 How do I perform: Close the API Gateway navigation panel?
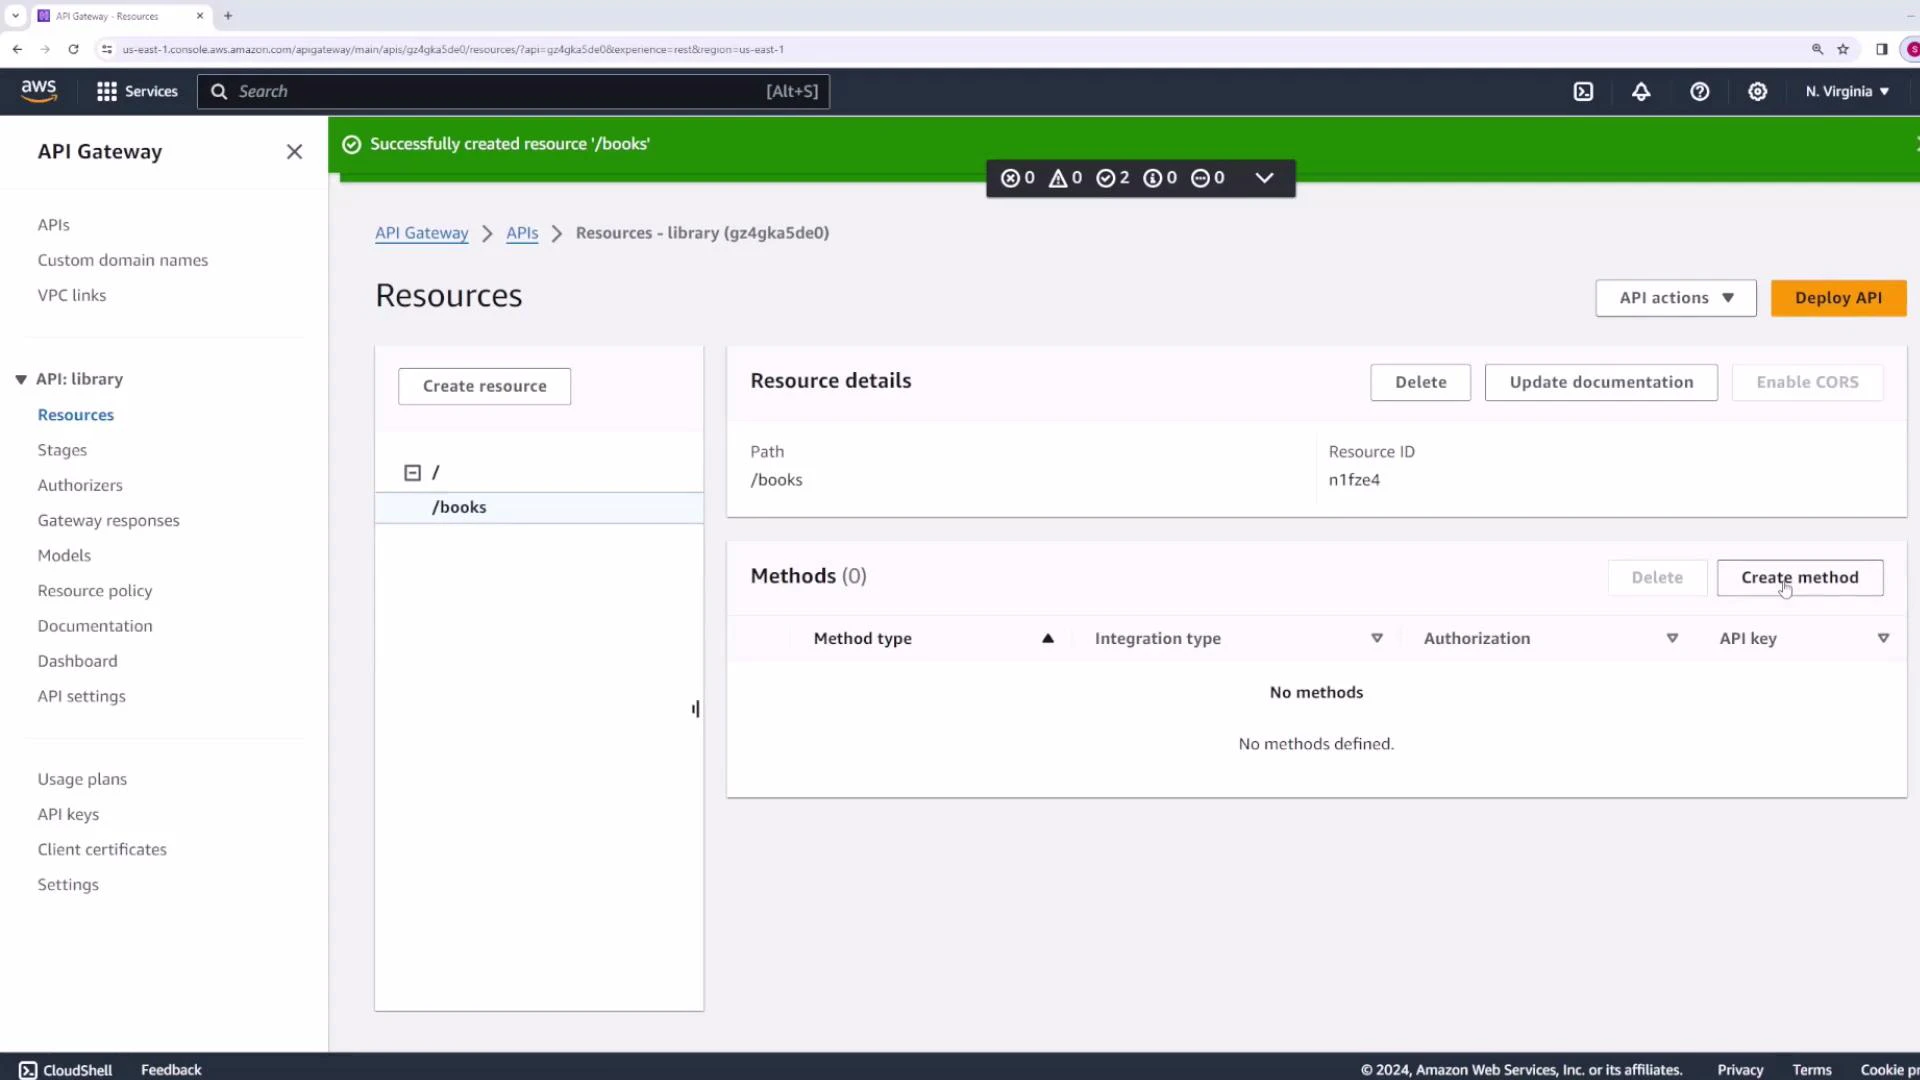tap(293, 151)
